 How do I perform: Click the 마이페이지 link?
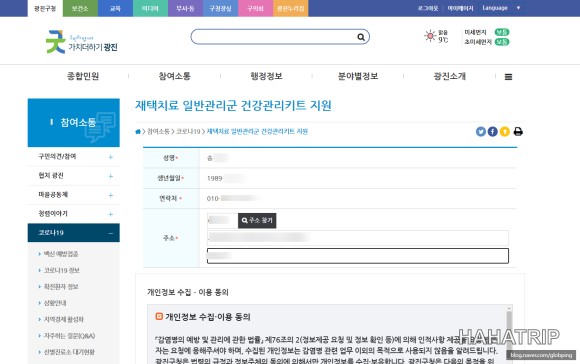coord(460,8)
